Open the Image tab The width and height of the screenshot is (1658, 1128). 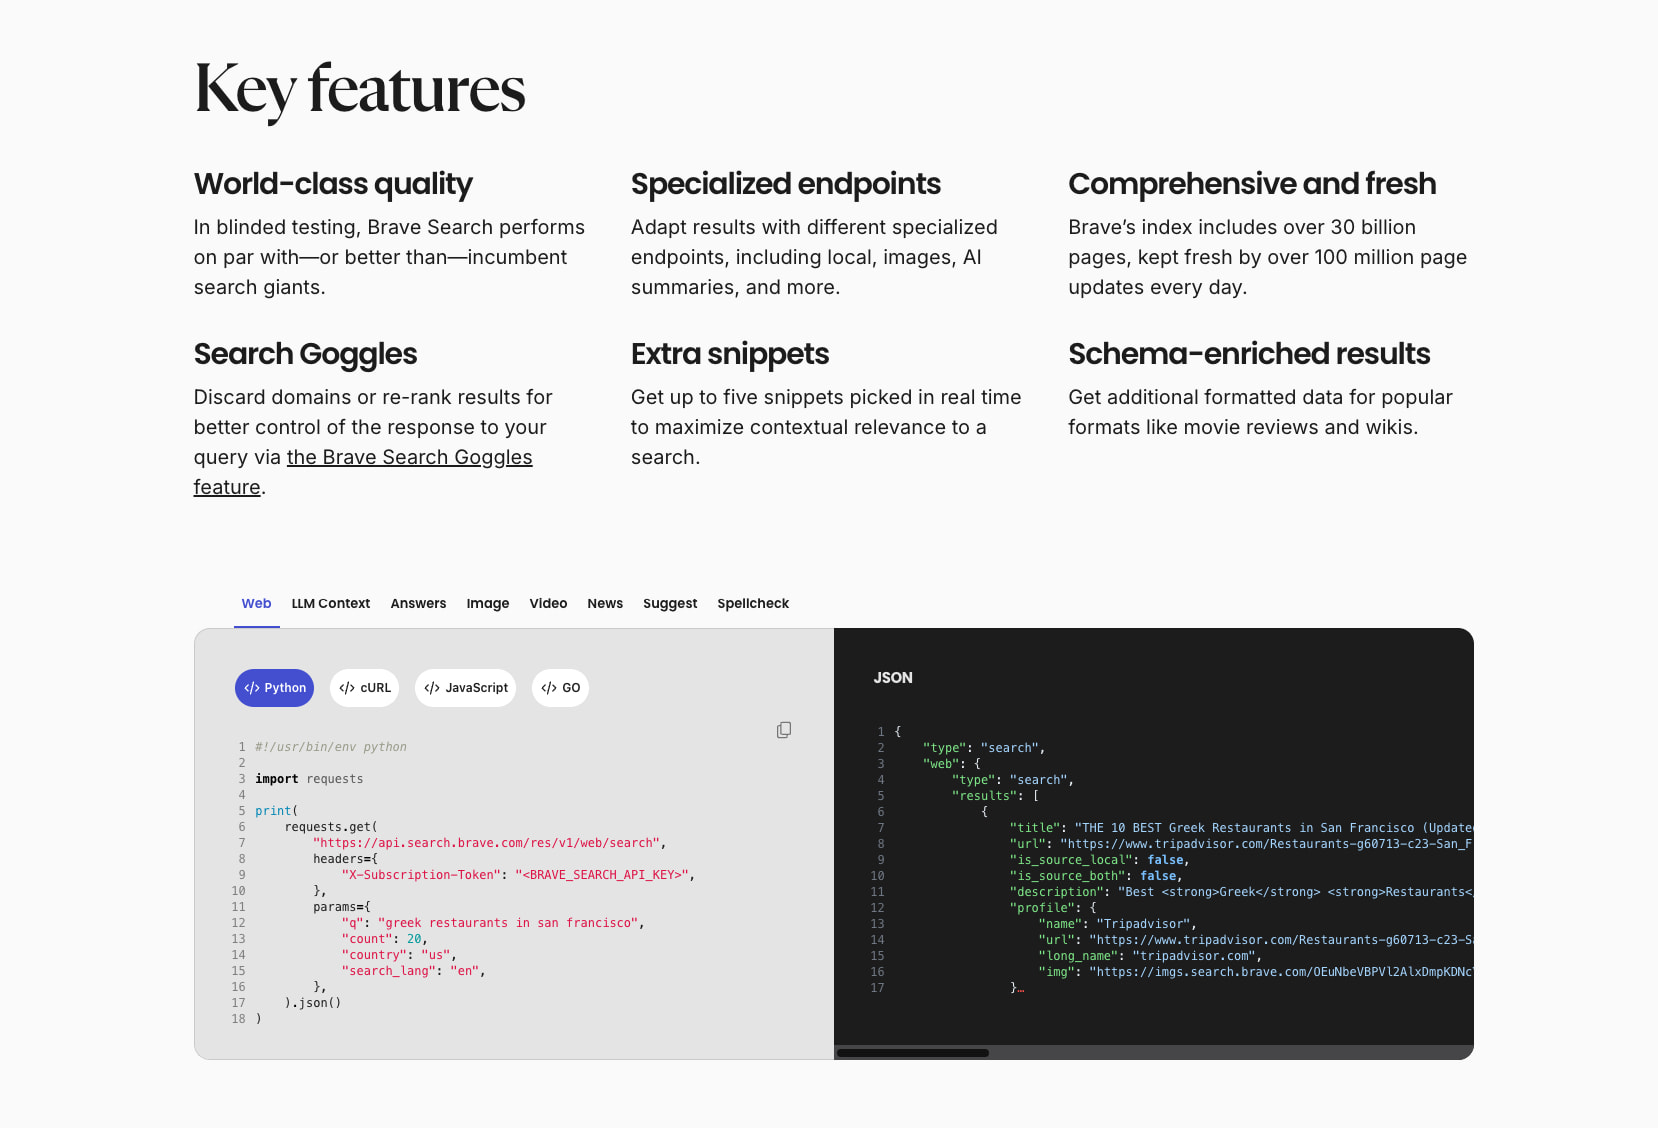point(488,603)
